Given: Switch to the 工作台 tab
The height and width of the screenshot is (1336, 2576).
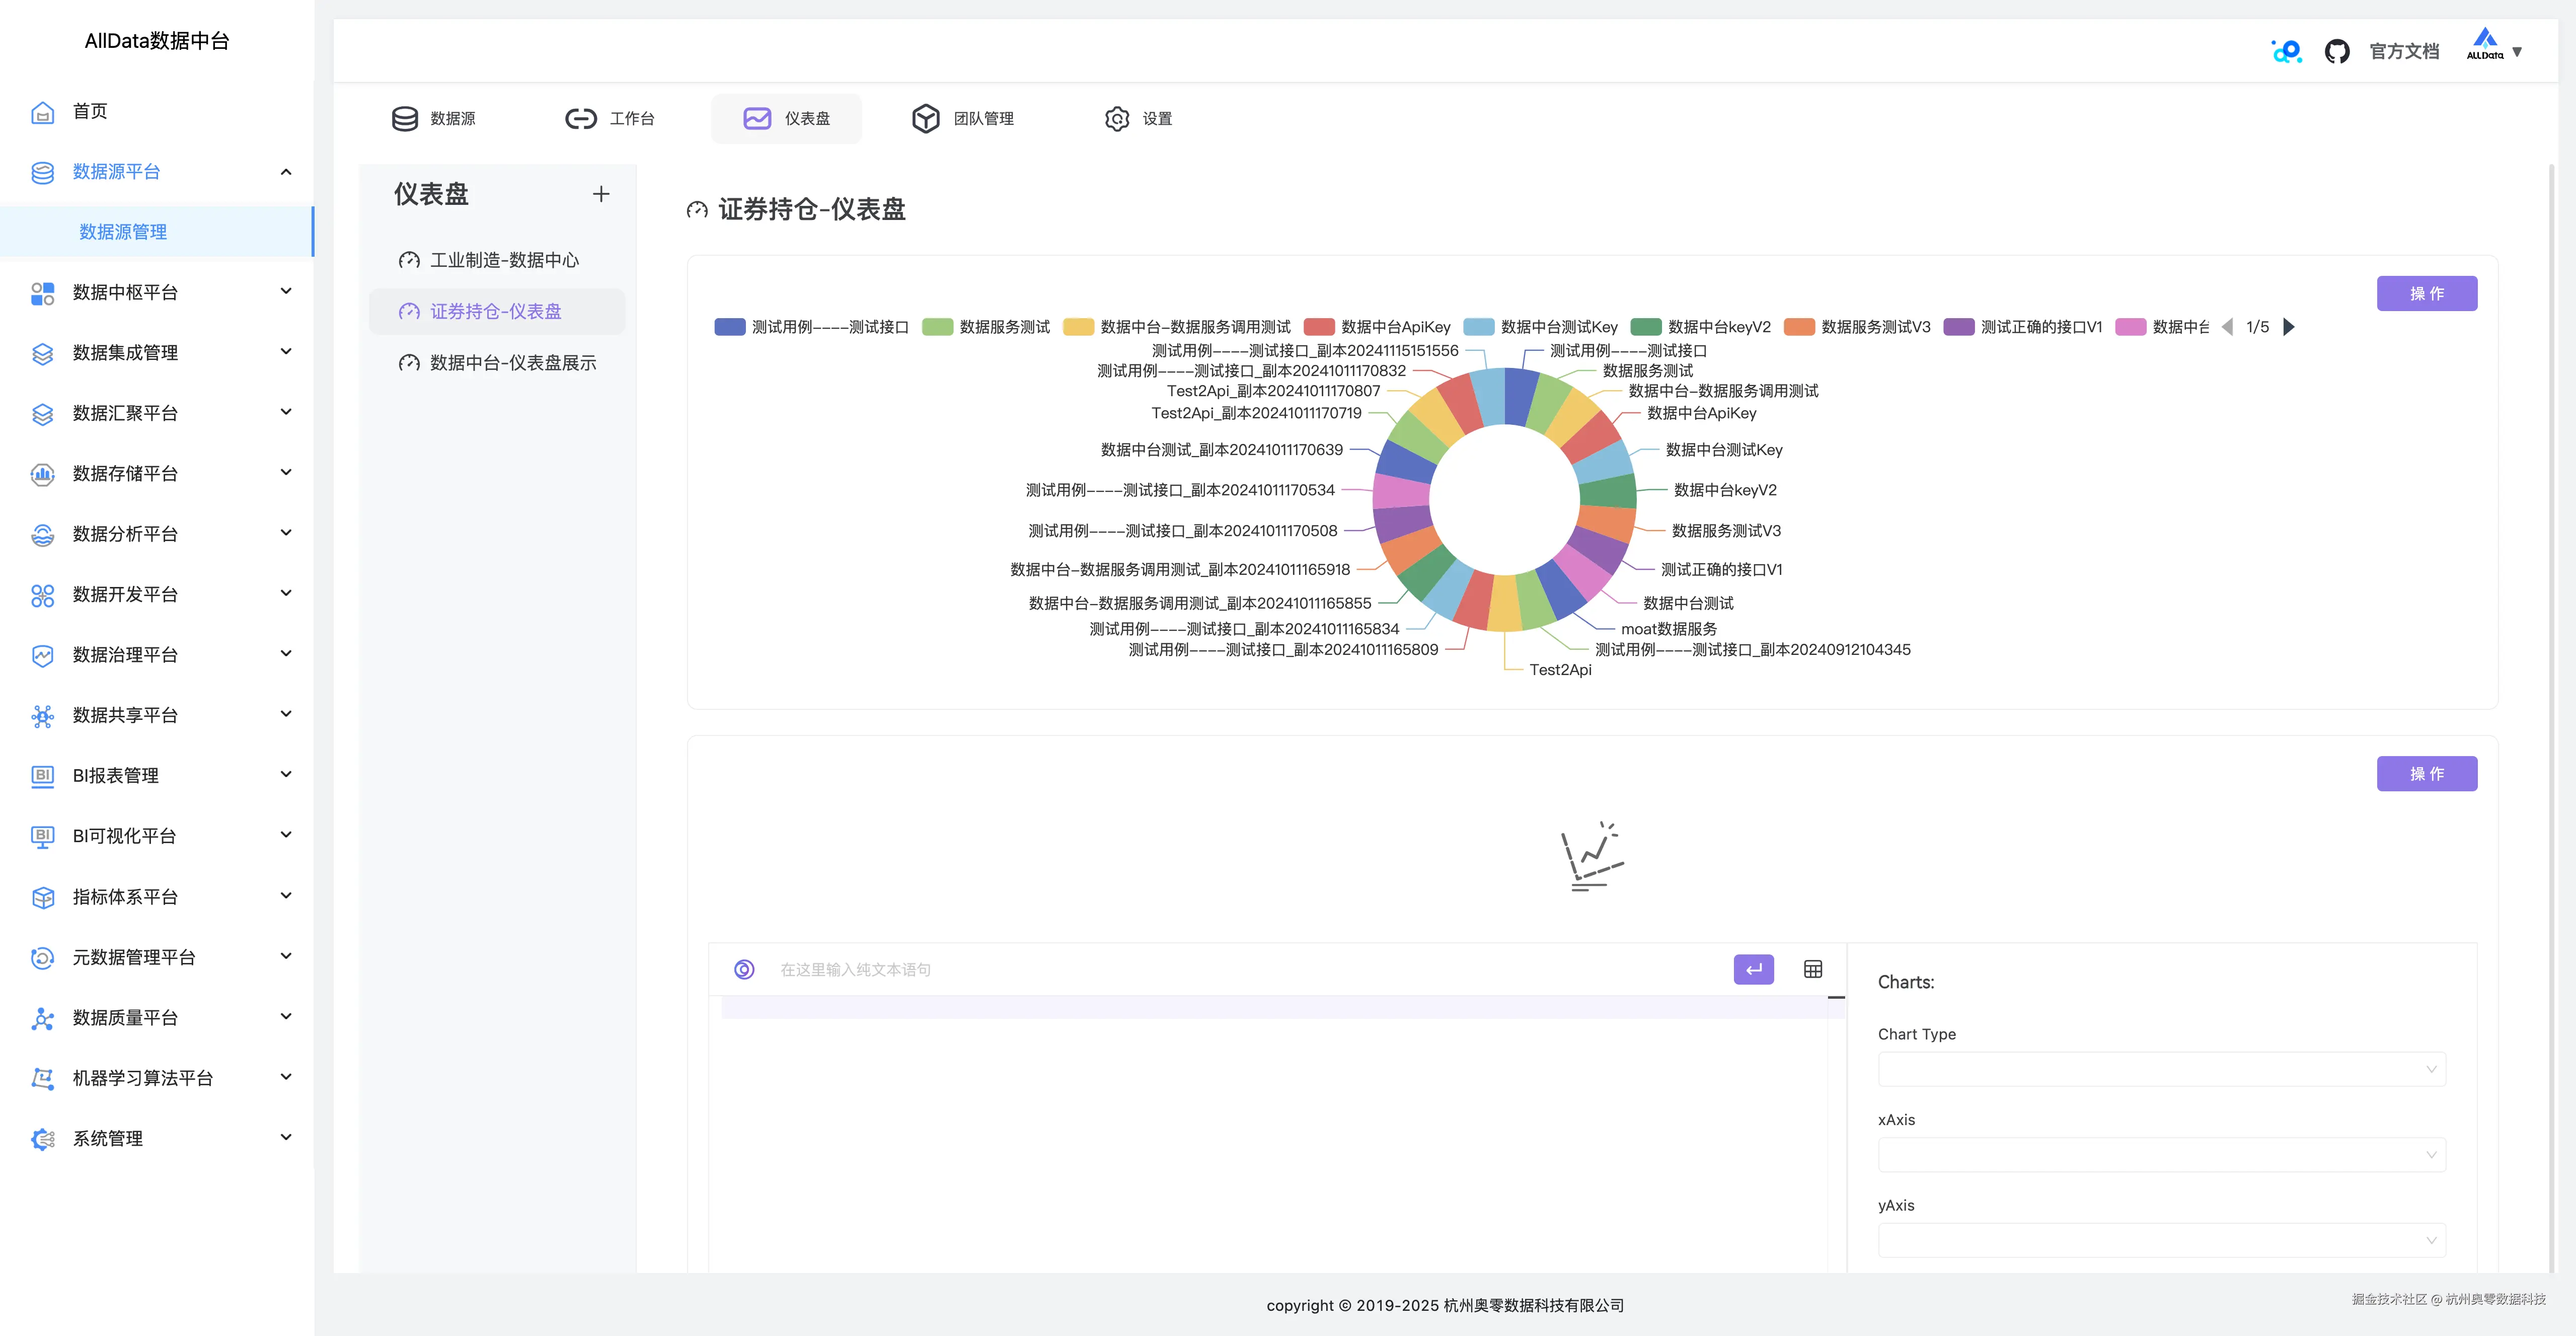Looking at the screenshot, I should pos(611,118).
